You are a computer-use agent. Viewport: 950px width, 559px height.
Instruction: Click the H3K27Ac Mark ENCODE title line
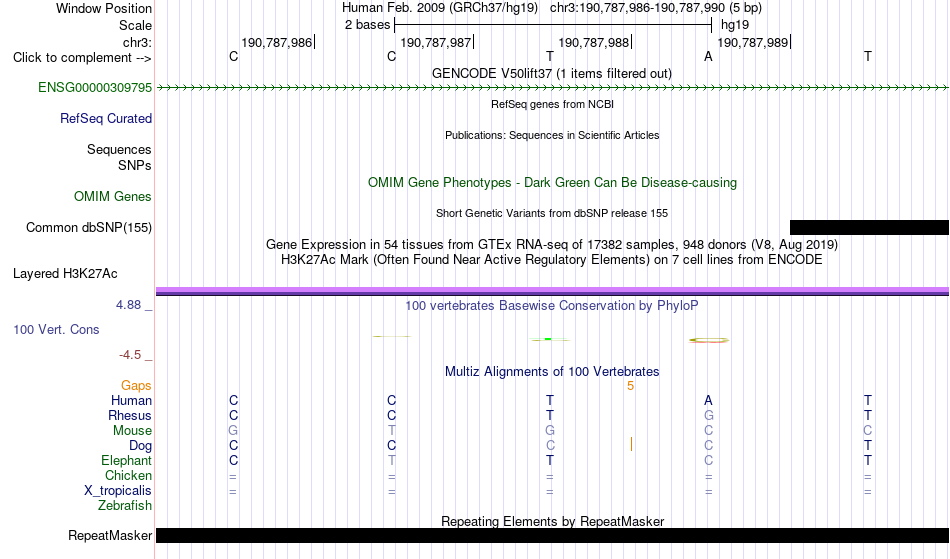tap(552, 260)
